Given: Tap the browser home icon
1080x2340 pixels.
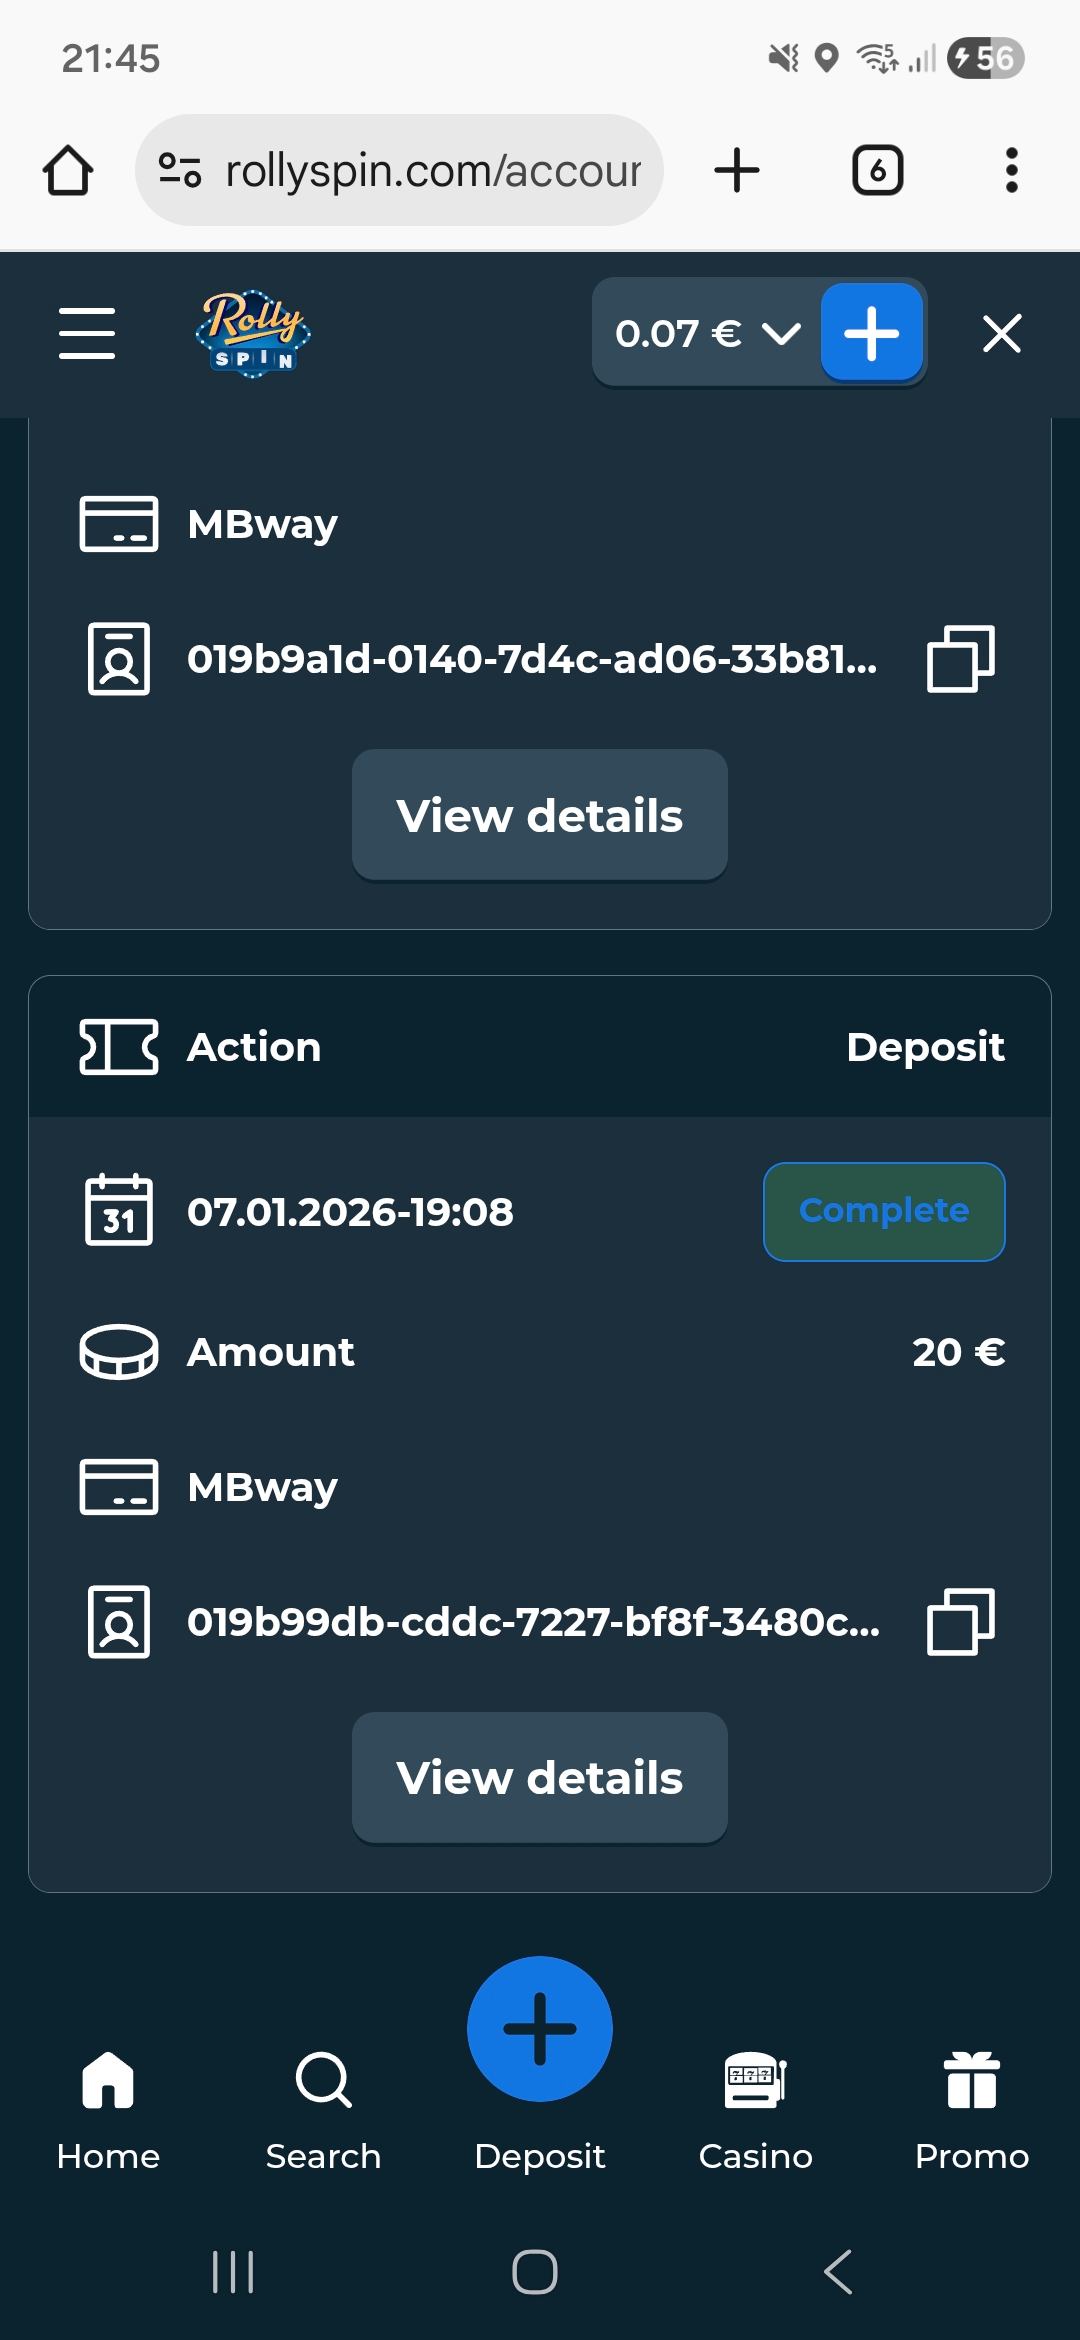Looking at the screenshot, I should click(x=68, y=170).
